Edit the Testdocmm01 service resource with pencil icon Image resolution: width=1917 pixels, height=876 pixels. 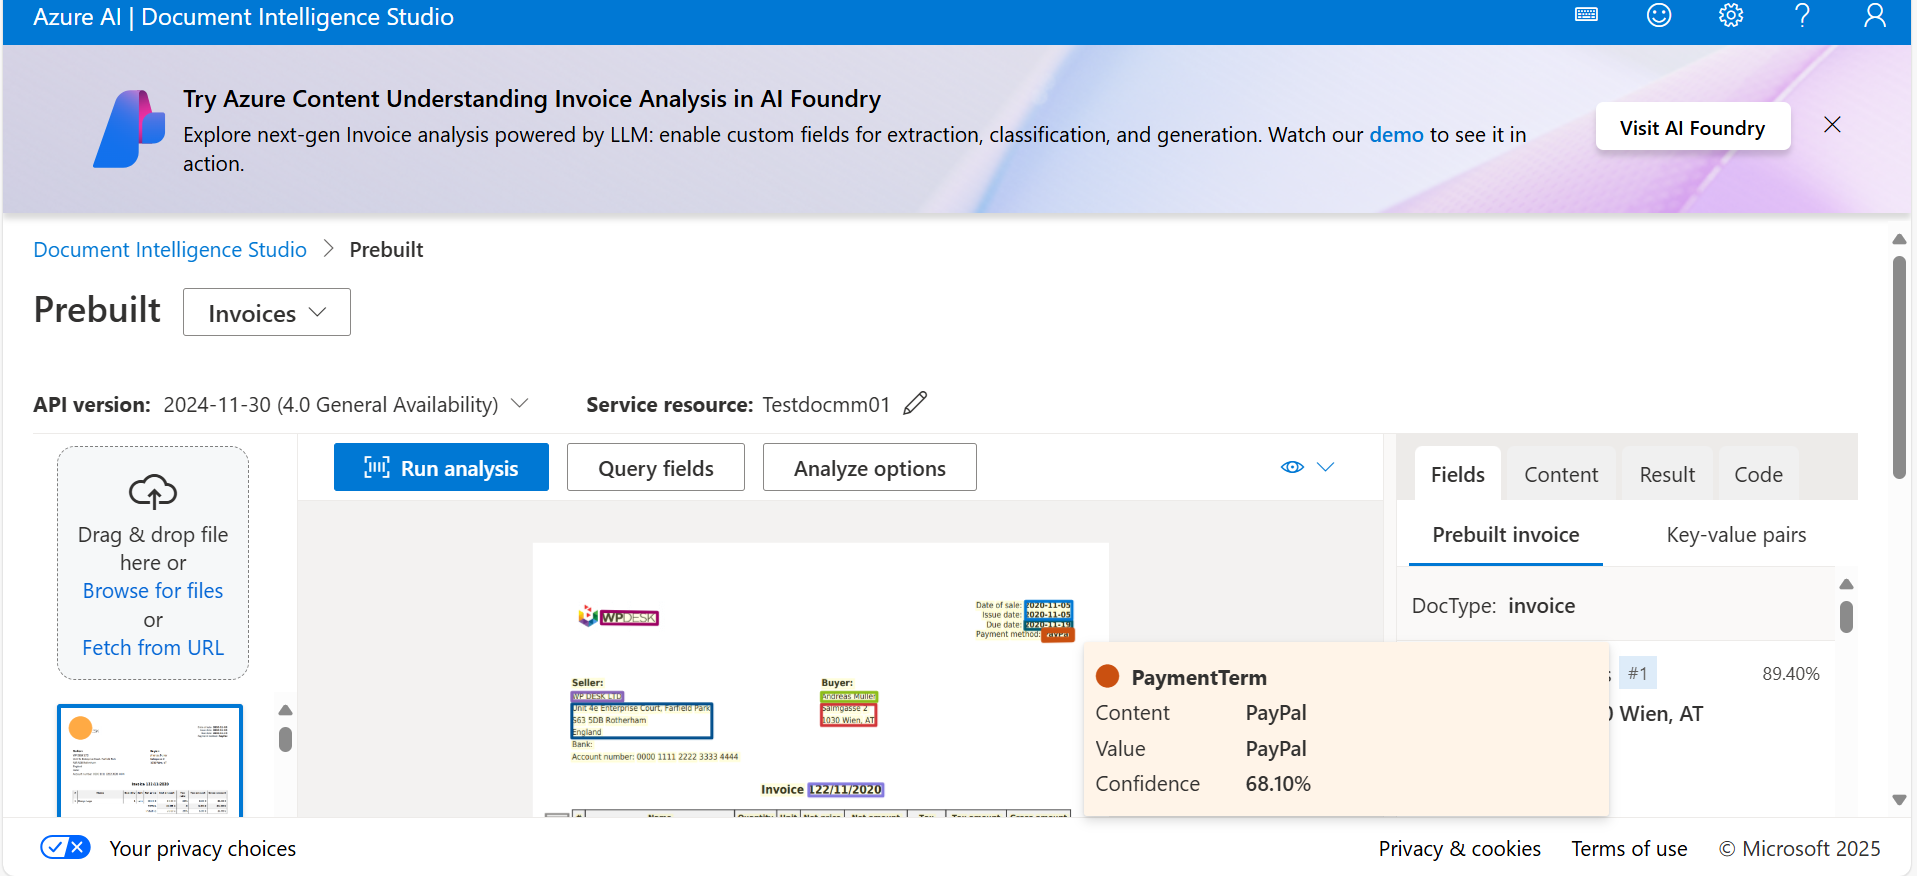(913, 402)
